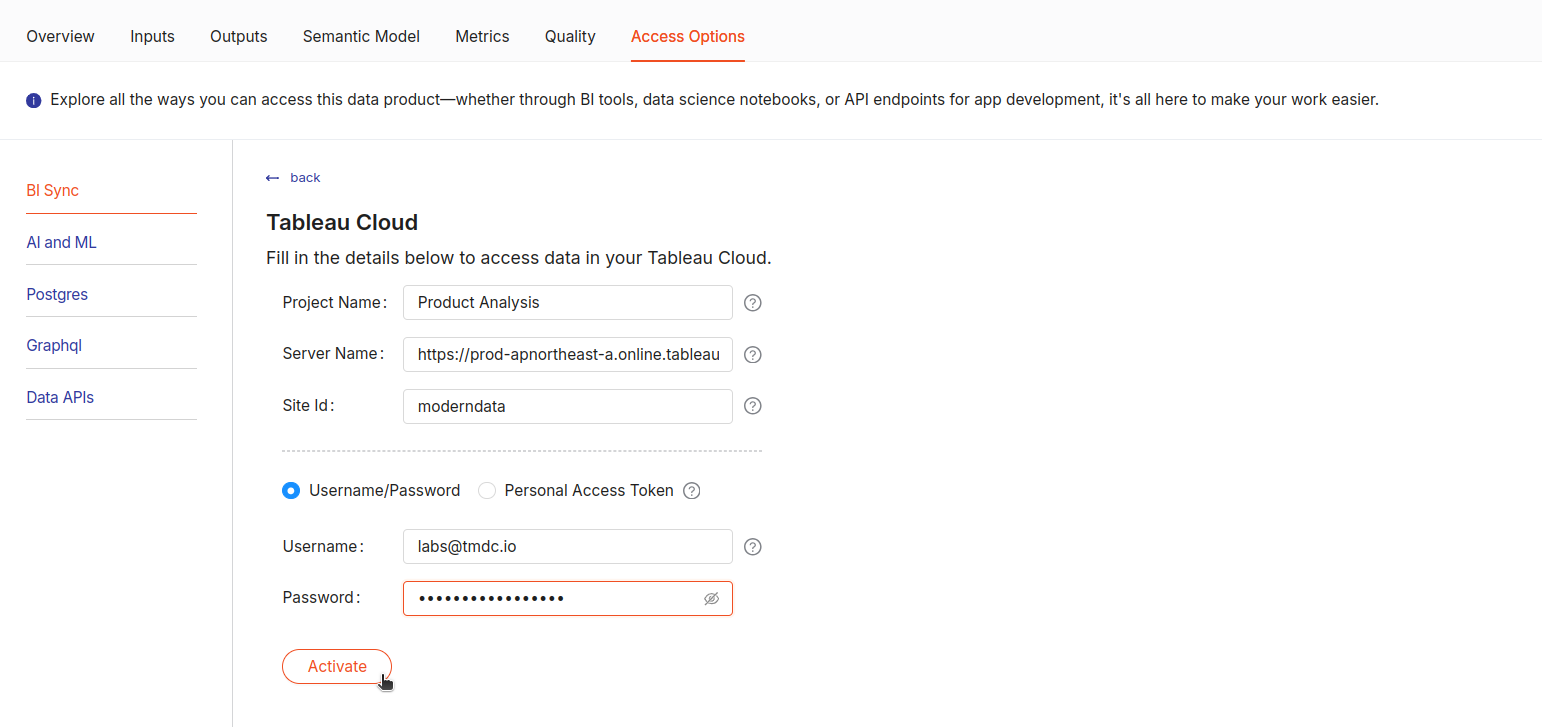Switch to the Inputs tab

(x=152, y=36)
